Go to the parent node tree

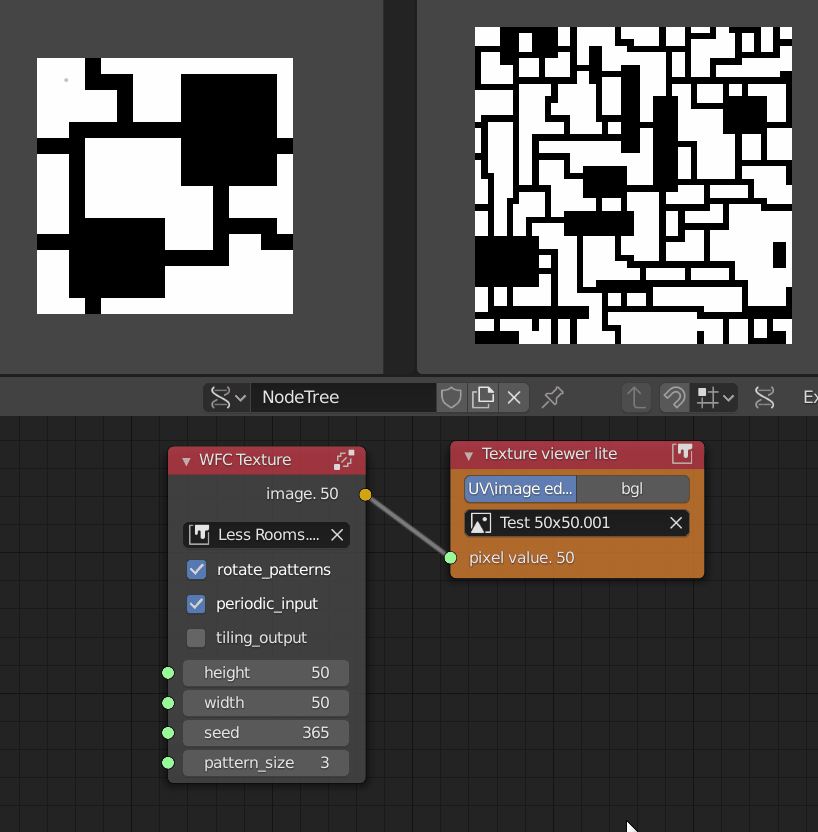[636, 397]
